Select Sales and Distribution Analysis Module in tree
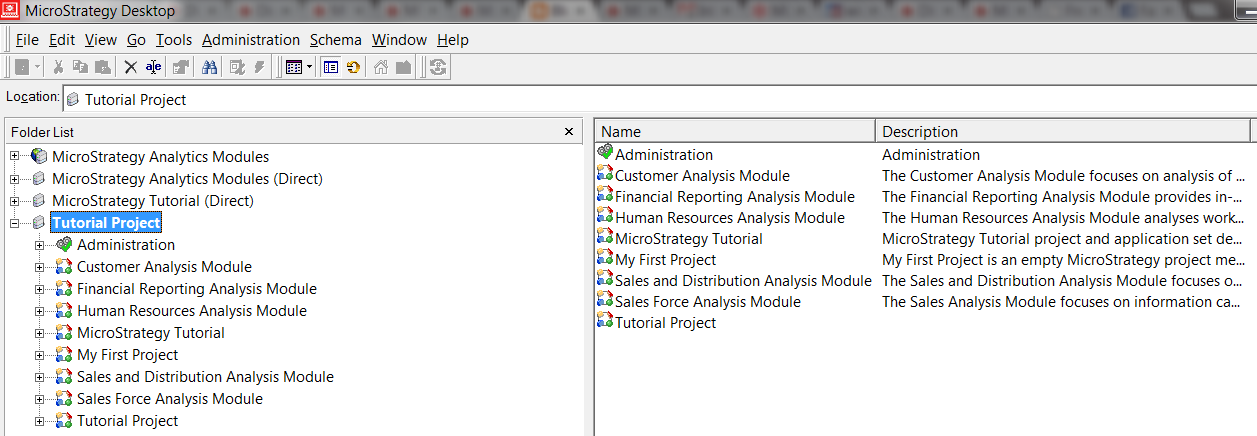This screenshot has height=436, width=1257. [205, 377]
